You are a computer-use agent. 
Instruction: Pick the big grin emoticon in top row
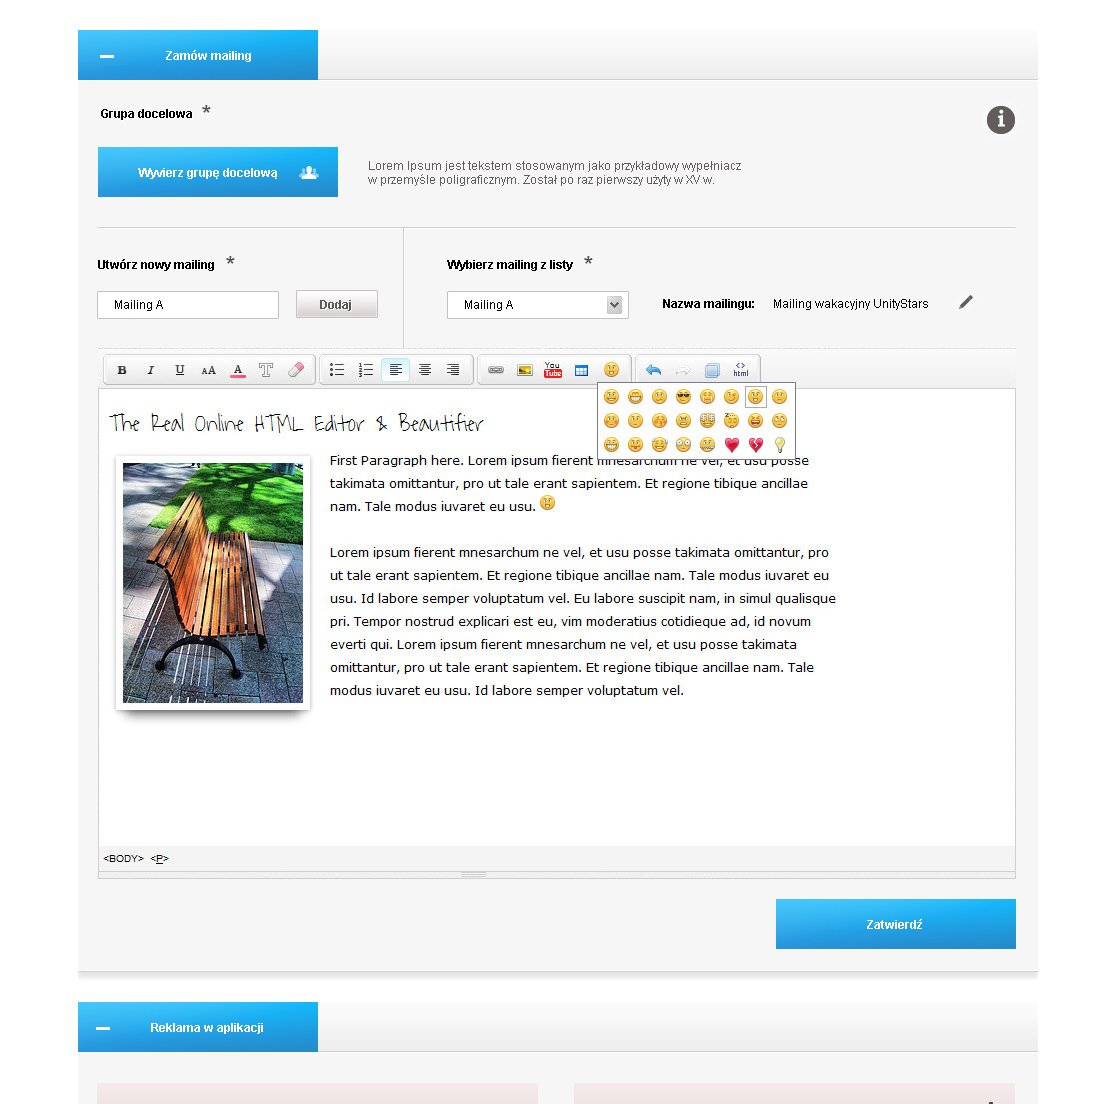[635, 396]
